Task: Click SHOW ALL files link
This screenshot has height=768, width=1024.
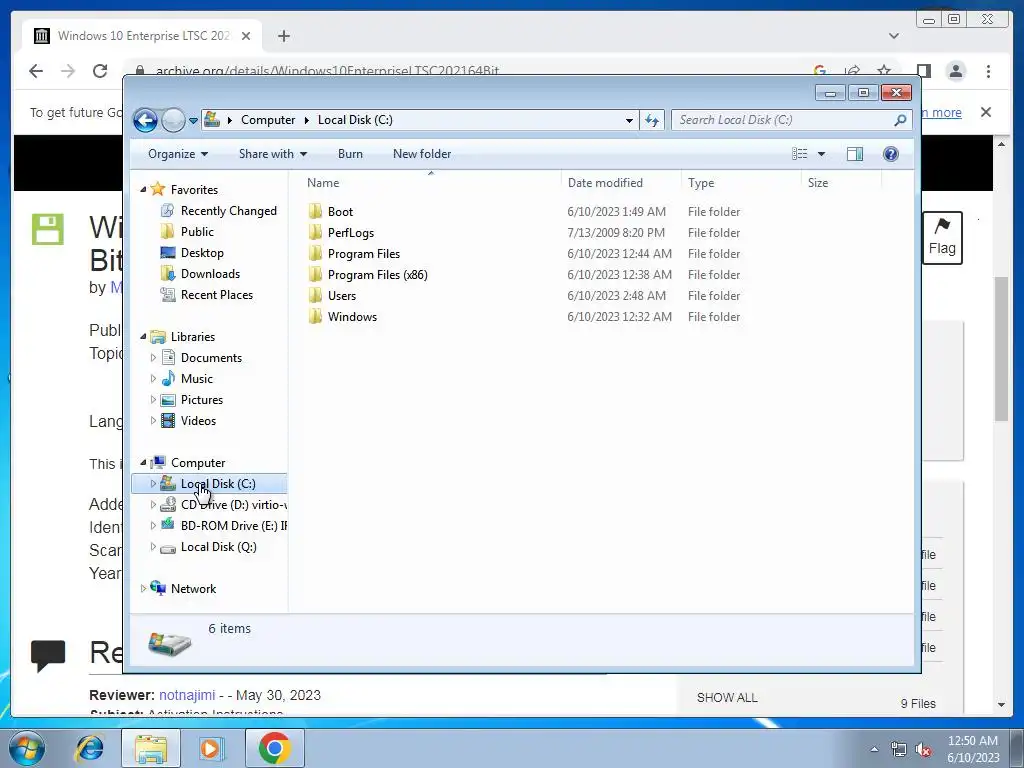Action: (x=727, y=697)
